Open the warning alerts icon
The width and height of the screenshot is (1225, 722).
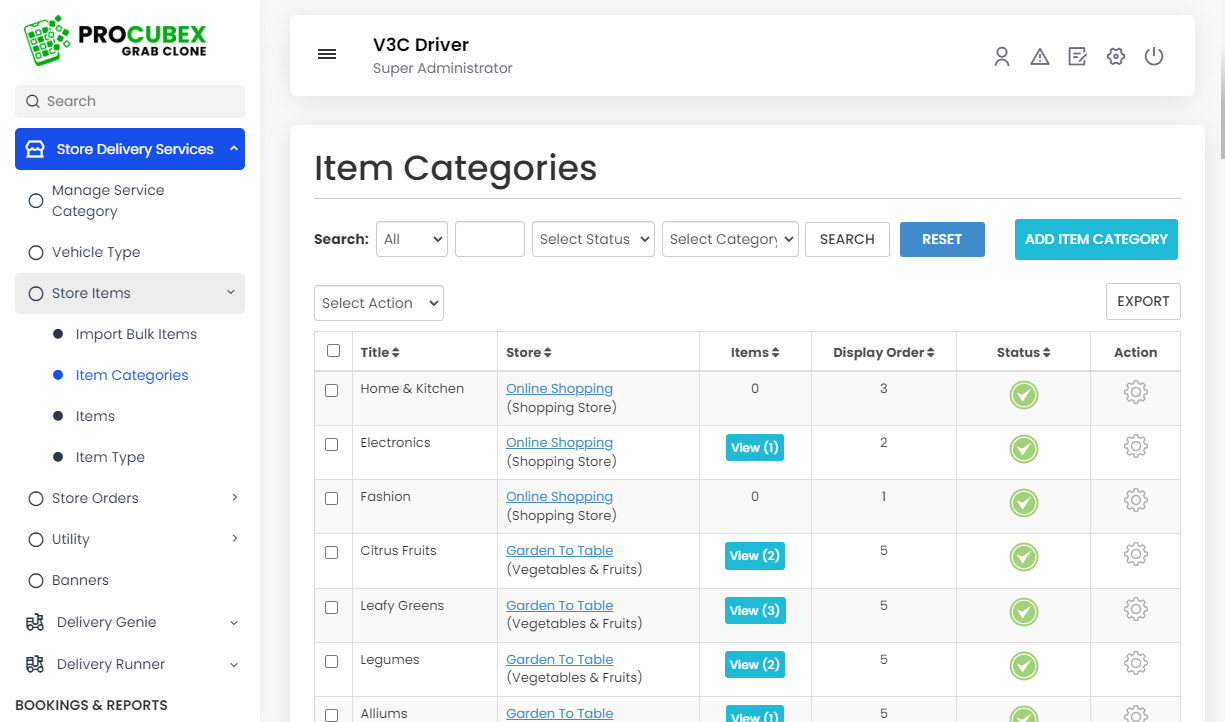coord(1040,57)
